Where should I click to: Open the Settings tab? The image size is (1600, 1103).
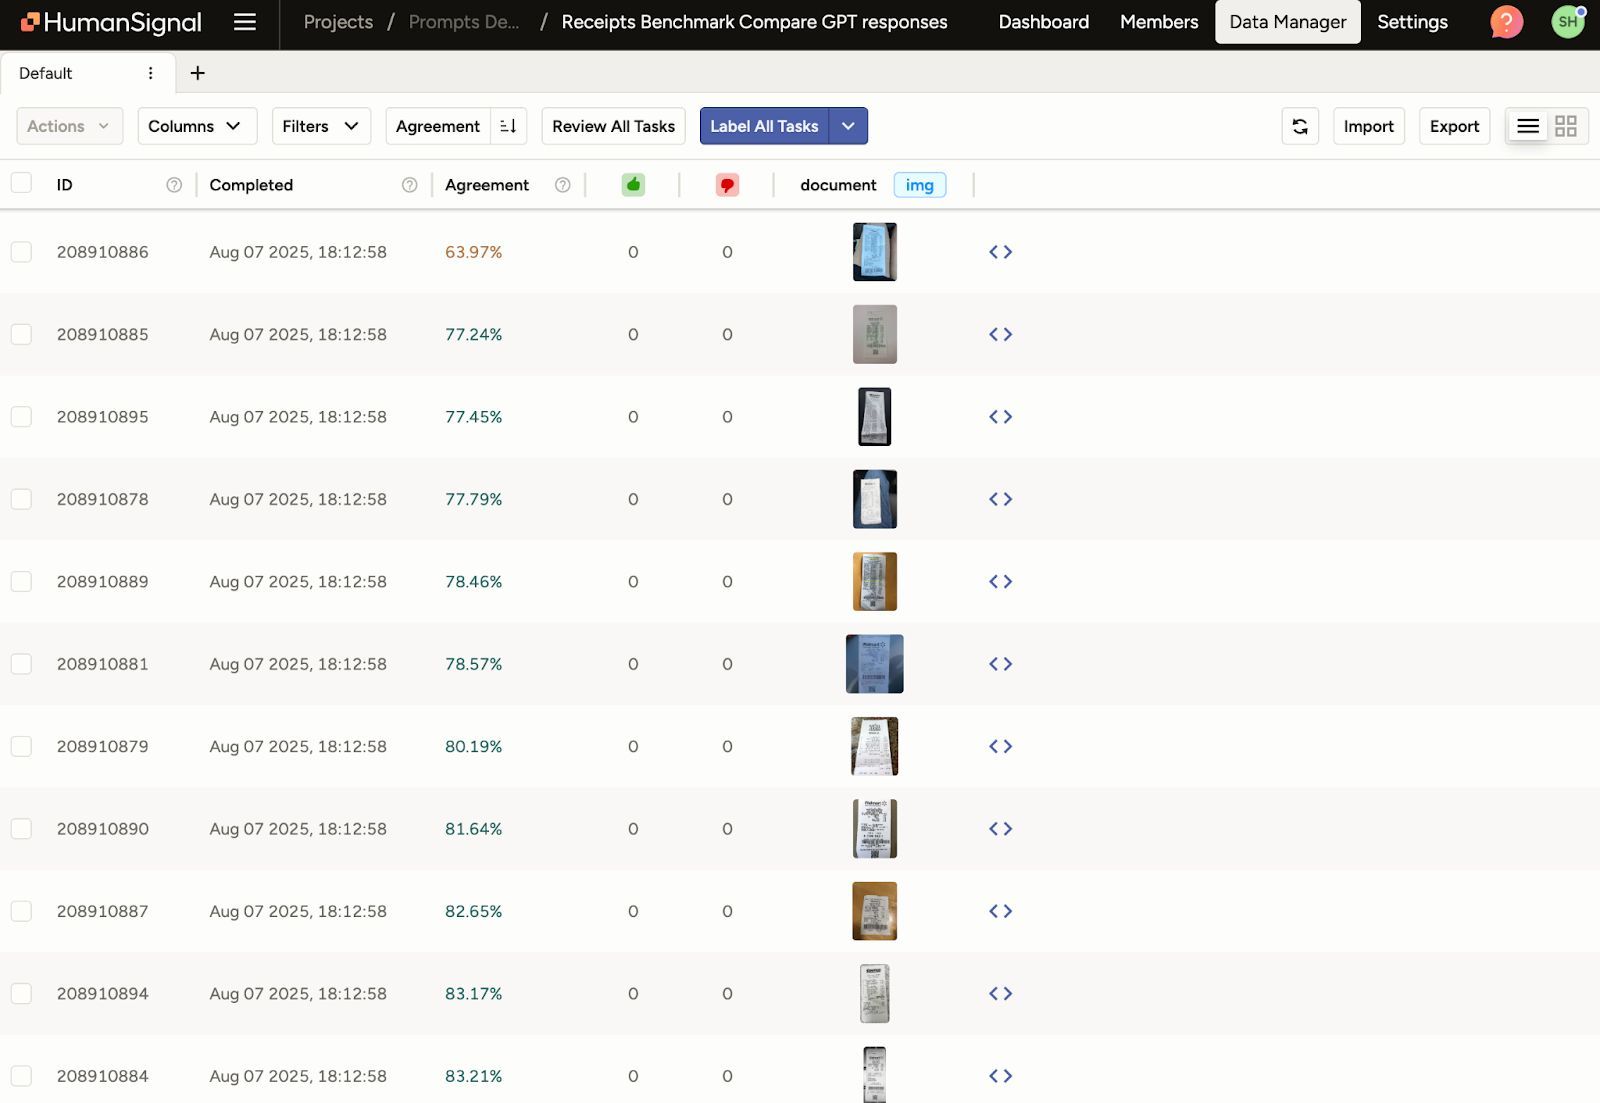pos(1412,22)
